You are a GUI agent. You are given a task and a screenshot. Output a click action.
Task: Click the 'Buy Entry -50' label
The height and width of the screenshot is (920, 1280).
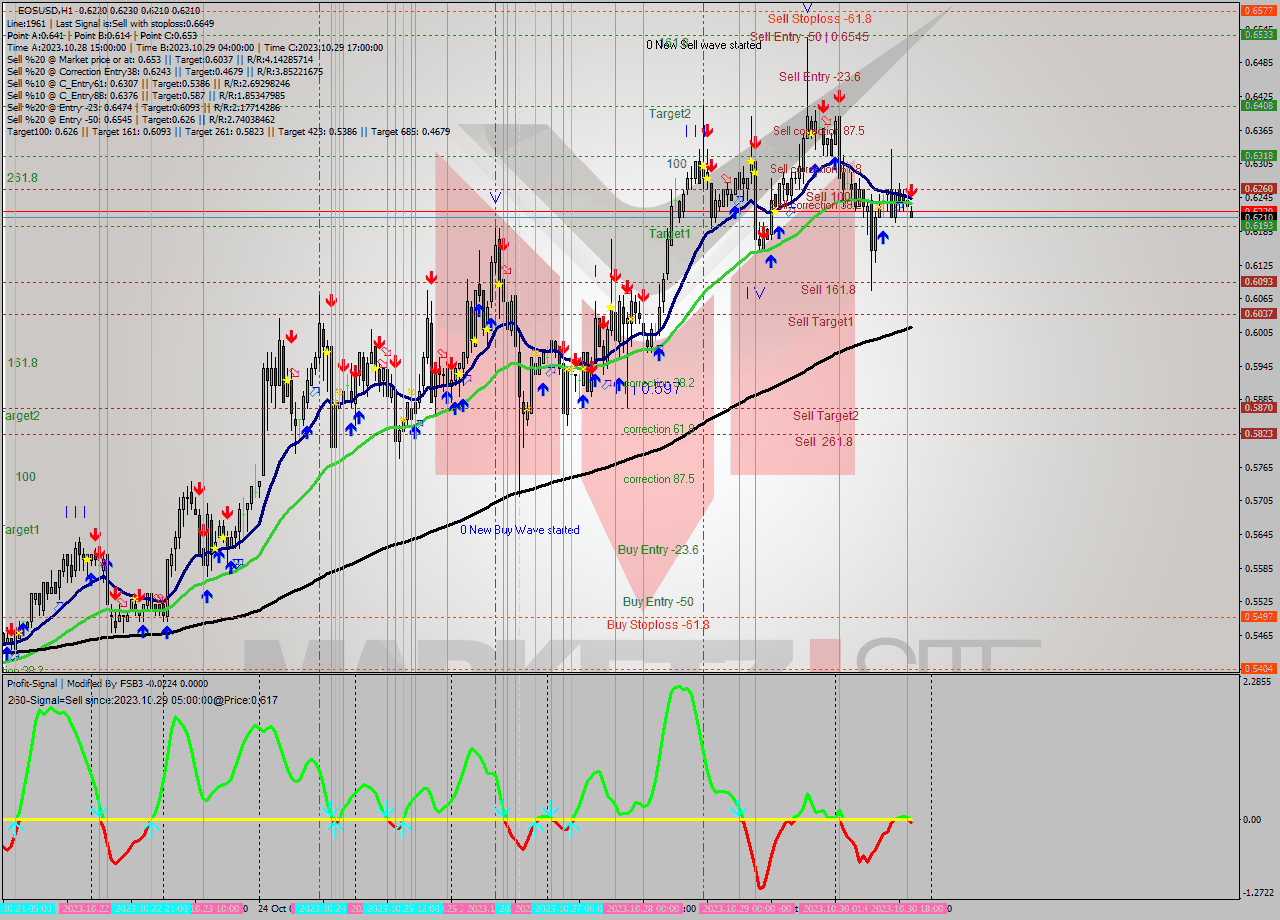tap(657, 602)
